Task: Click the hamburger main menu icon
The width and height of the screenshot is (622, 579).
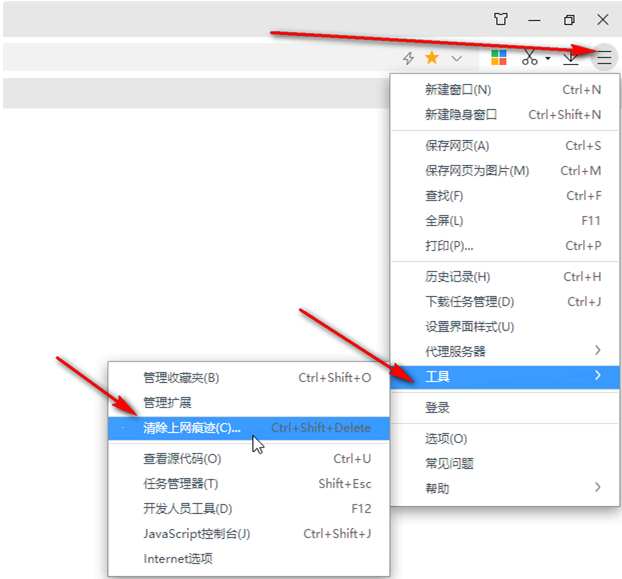Action: click(604, 58)
